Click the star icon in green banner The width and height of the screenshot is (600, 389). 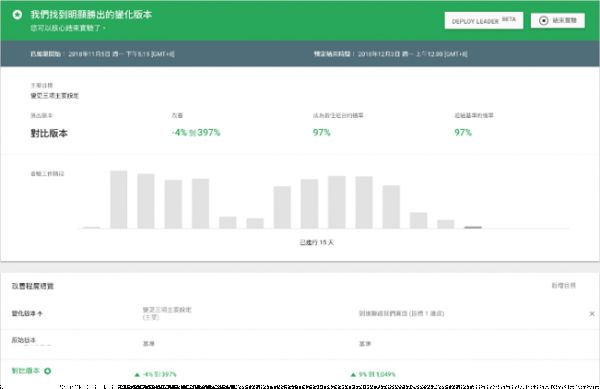point(17,15)
